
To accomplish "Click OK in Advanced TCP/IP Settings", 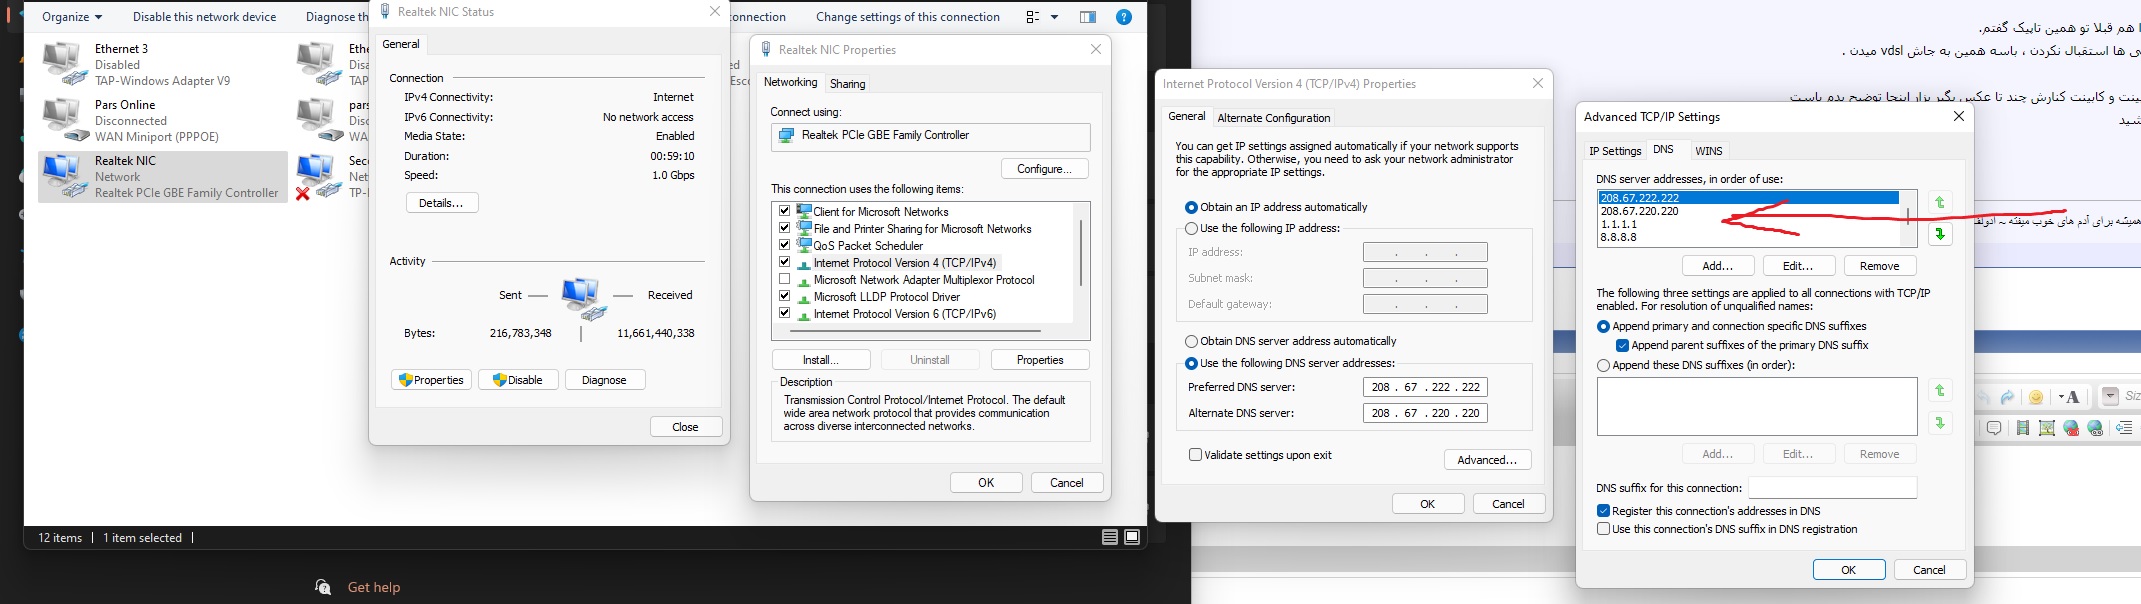I will tap(1848, 570).
